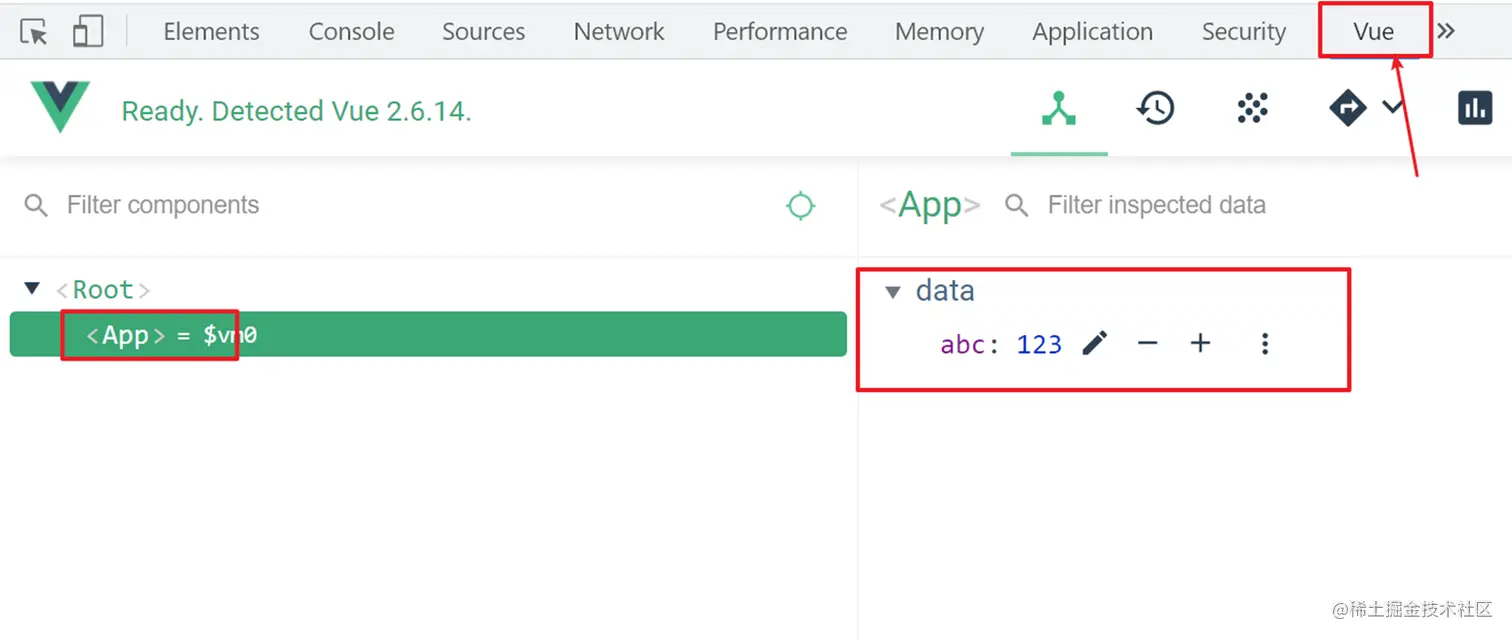Click the abc value 123
This screenshot has width=1512, height=639.
(x=1039, y=345)
